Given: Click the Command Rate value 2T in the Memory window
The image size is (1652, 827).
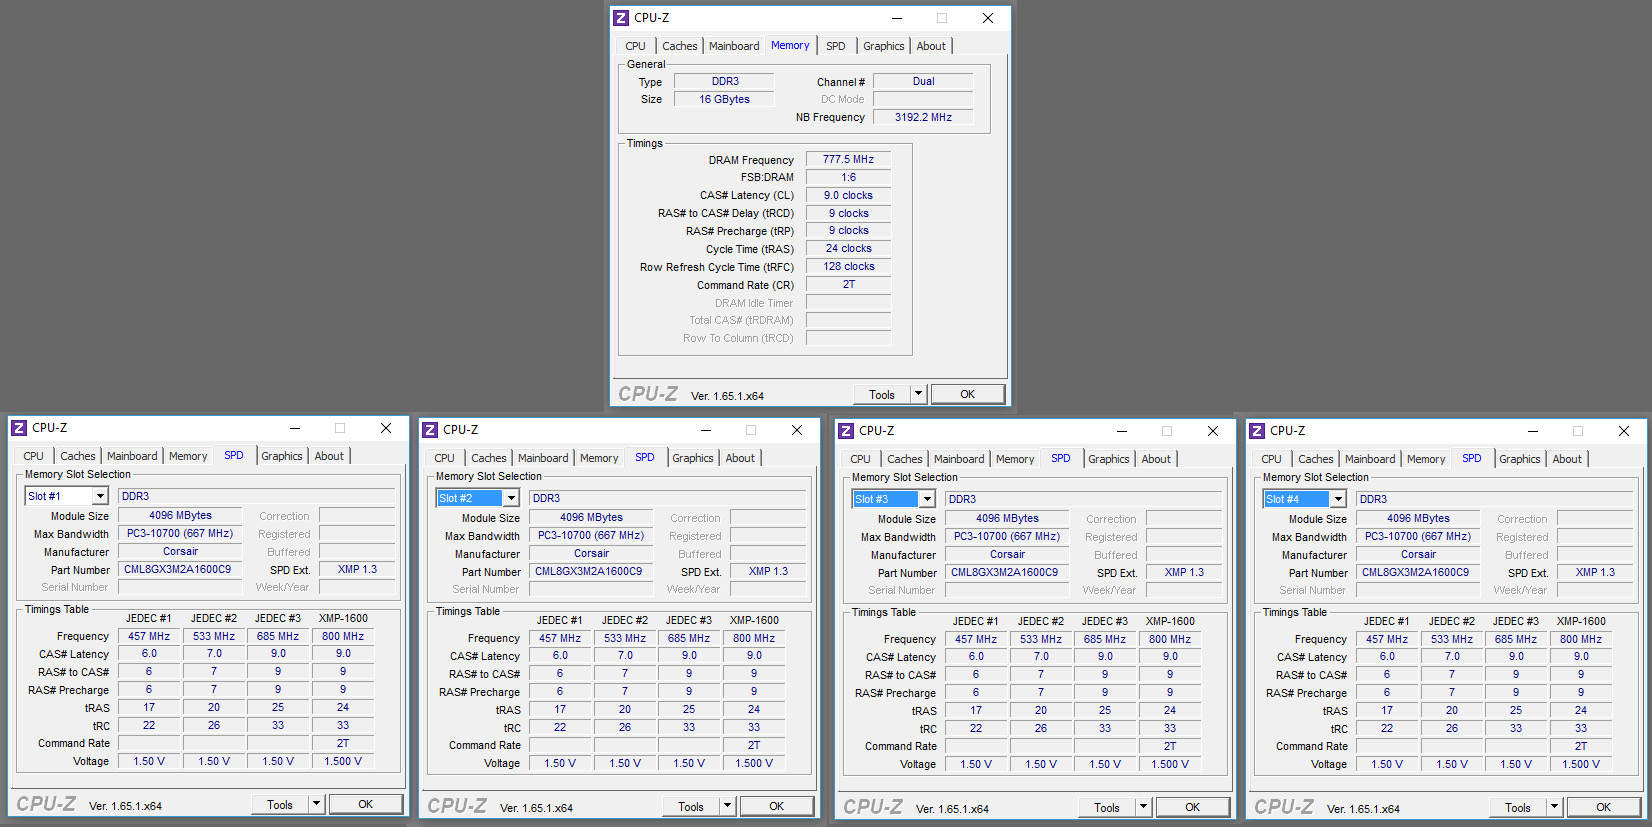Looking at the screenshot, I should coord(848,284).
